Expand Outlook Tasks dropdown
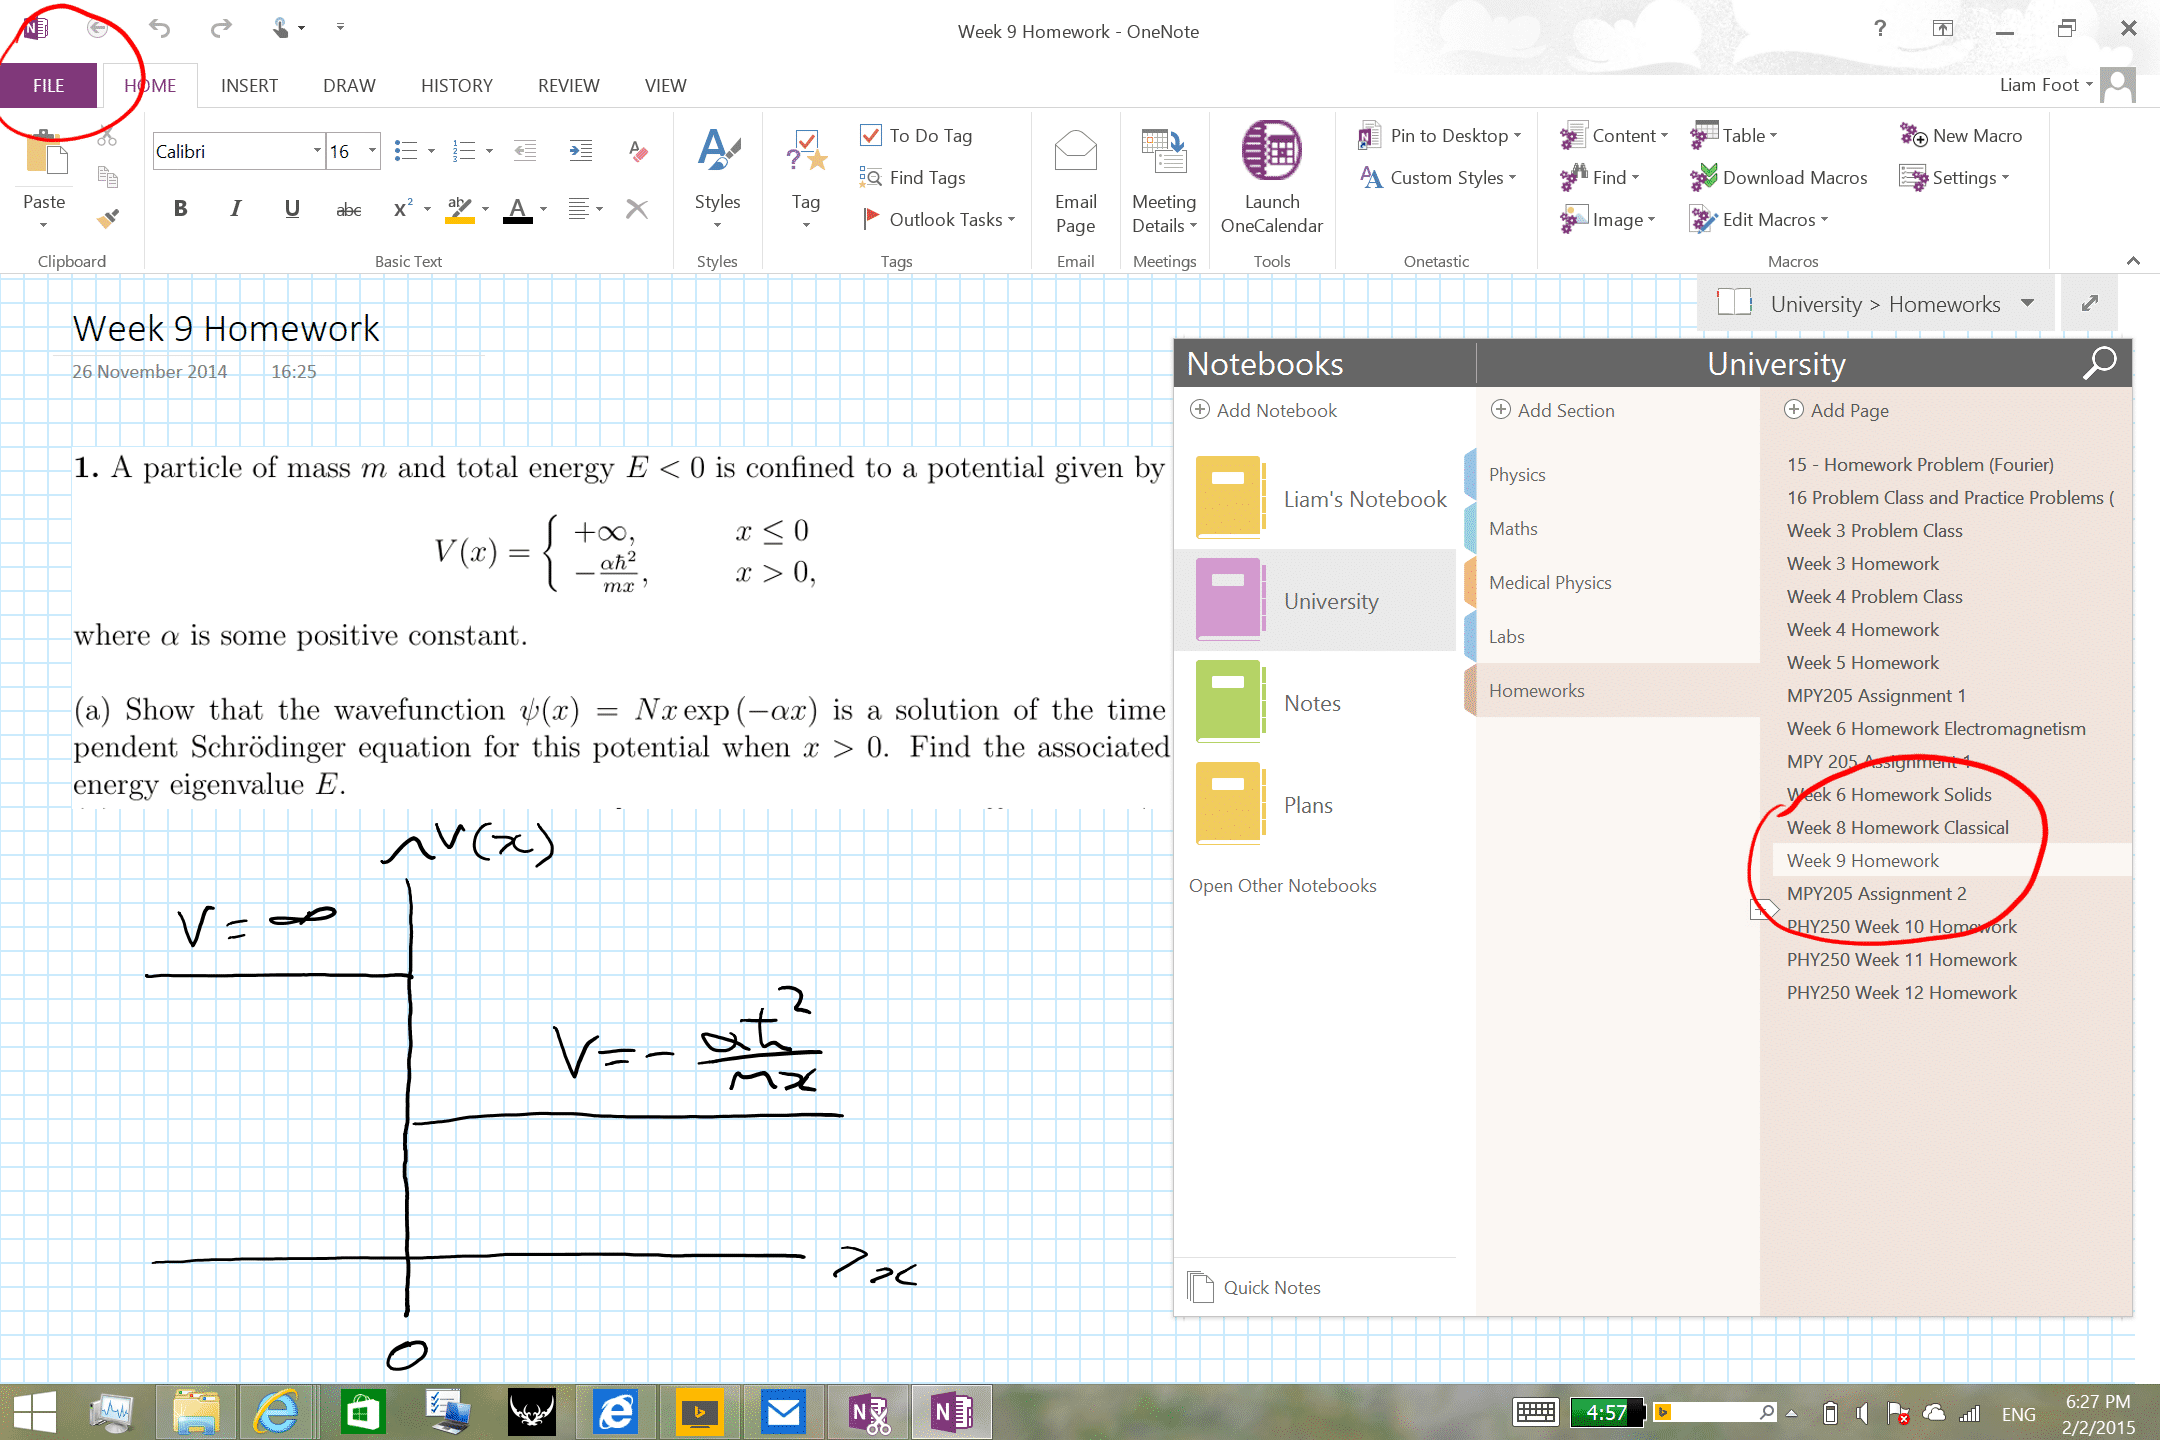 click(1011, 220)
